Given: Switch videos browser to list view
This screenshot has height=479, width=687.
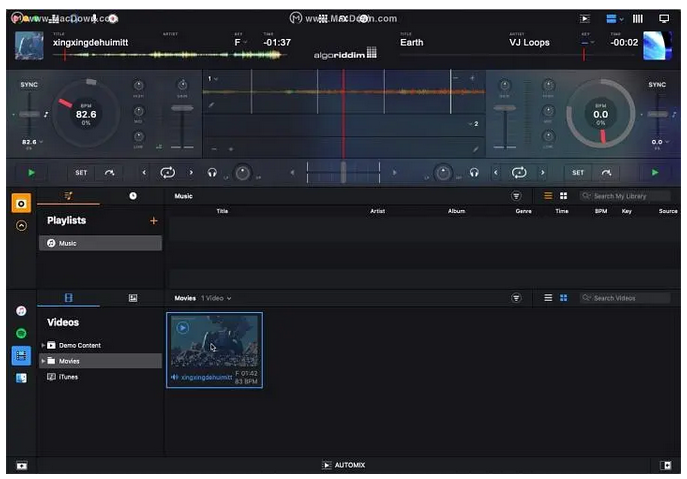Looking at the screenshot, I should [548, 298].
